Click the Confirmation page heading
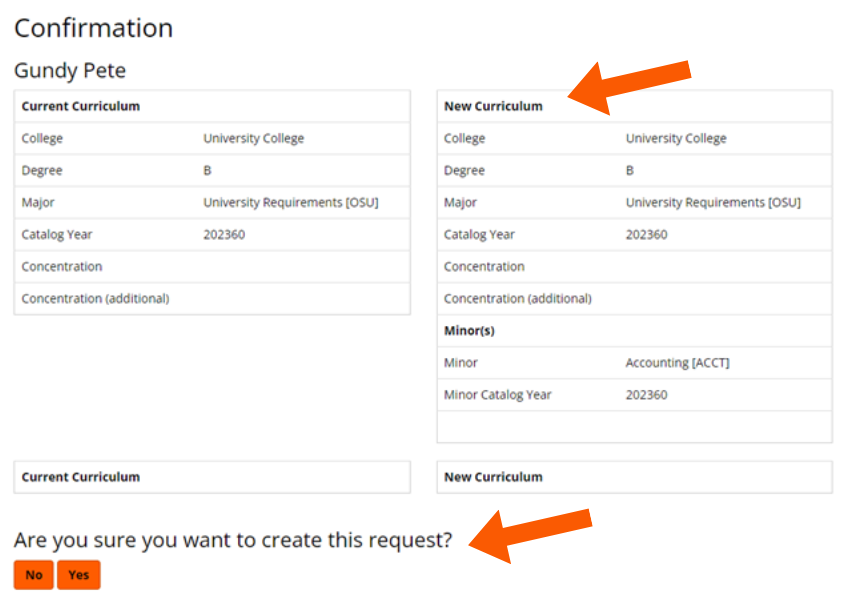Viewport: 845px width, 605px height. pyautogui.click(x=93, y=28)
